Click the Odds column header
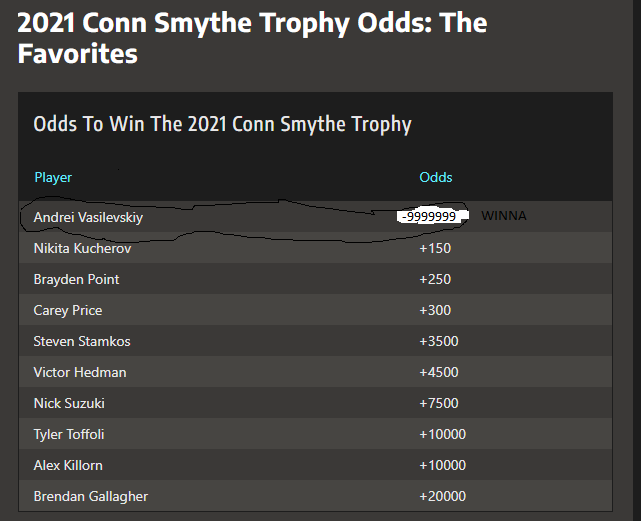Viewport: 641px width, 521px height. 436,177
